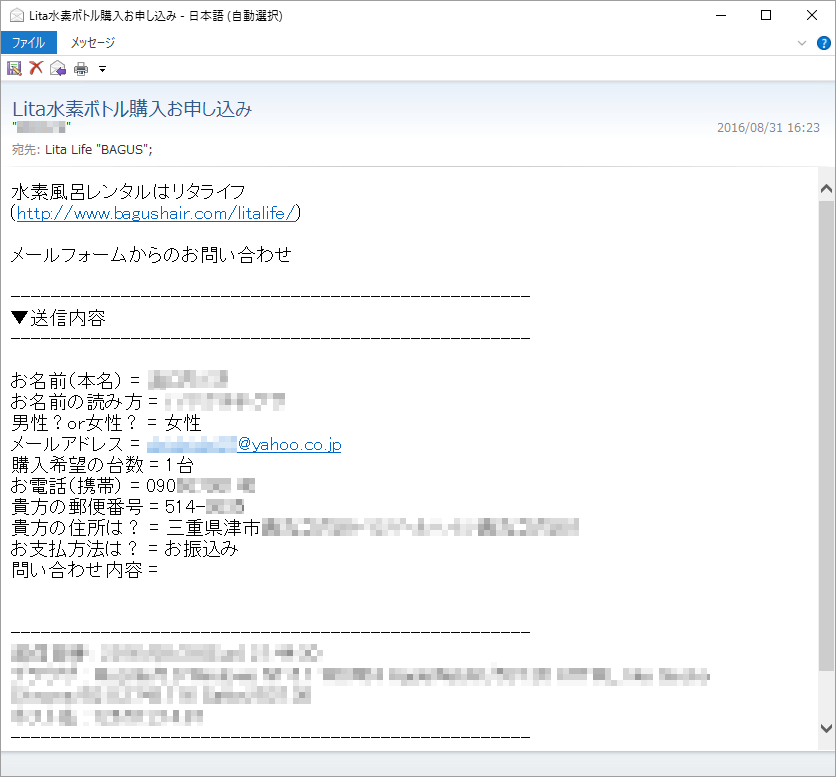836x777 pixels.
Task: Click the envelope icon in the title bar
Action: point(17,15)
